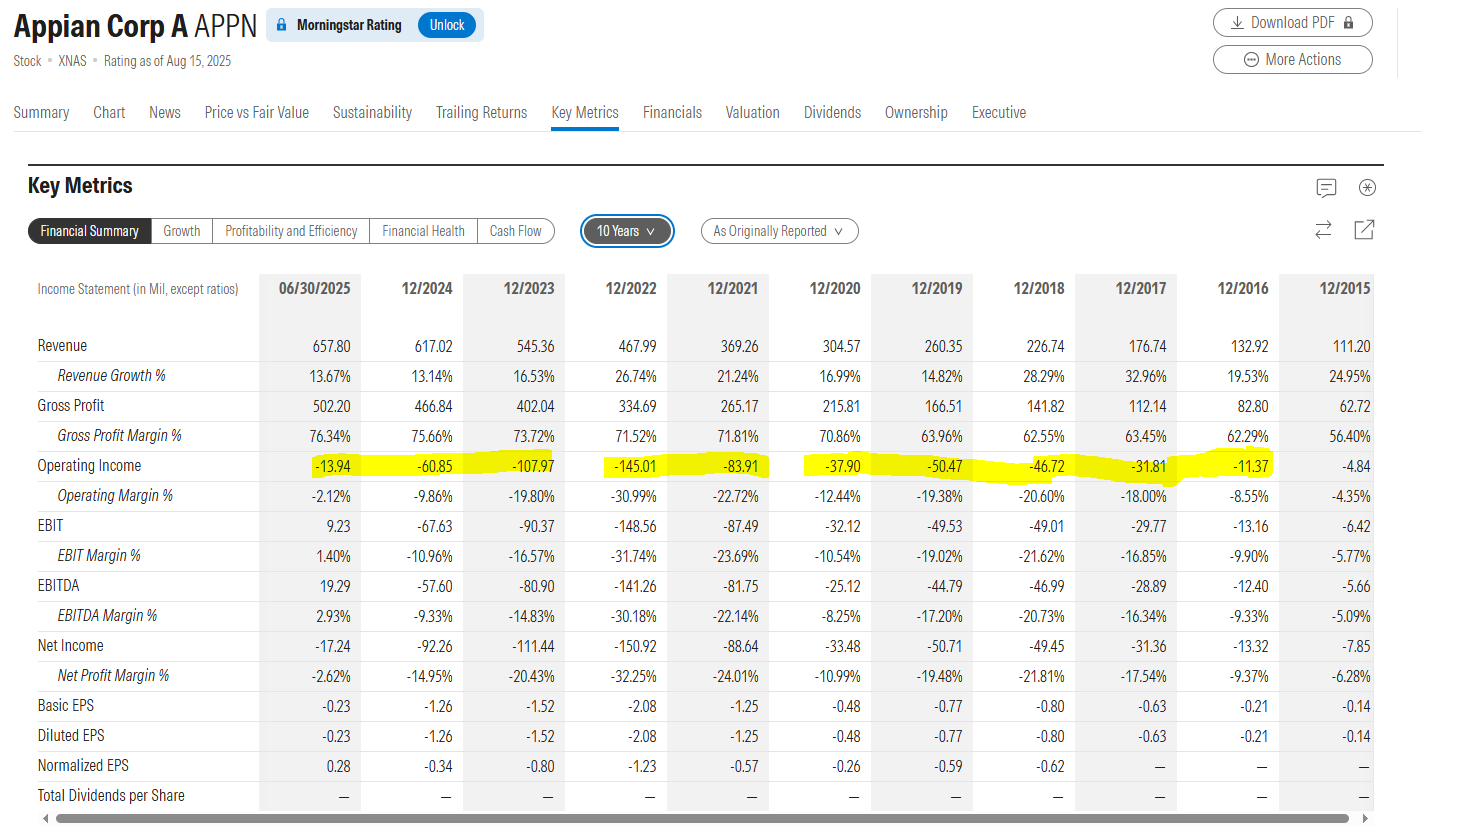Click the 19.29 EBITDA value
Screen dimensions: 1475x832
[x=335, y=586]
